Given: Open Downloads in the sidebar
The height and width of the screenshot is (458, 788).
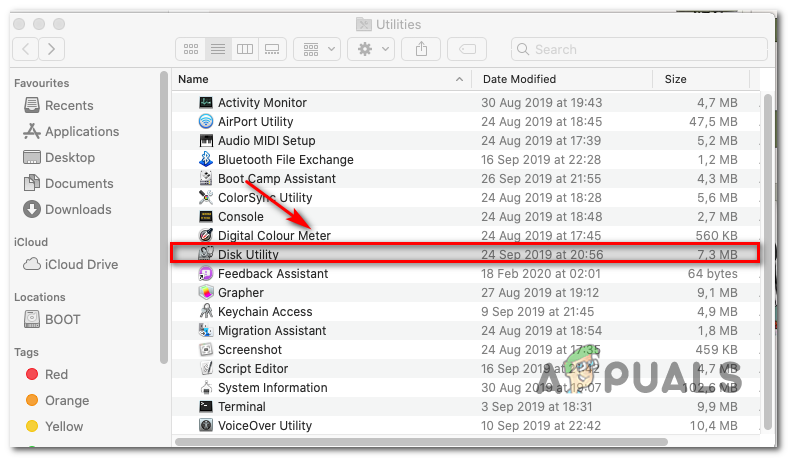Looking at the screenshot, I should 68,210.
